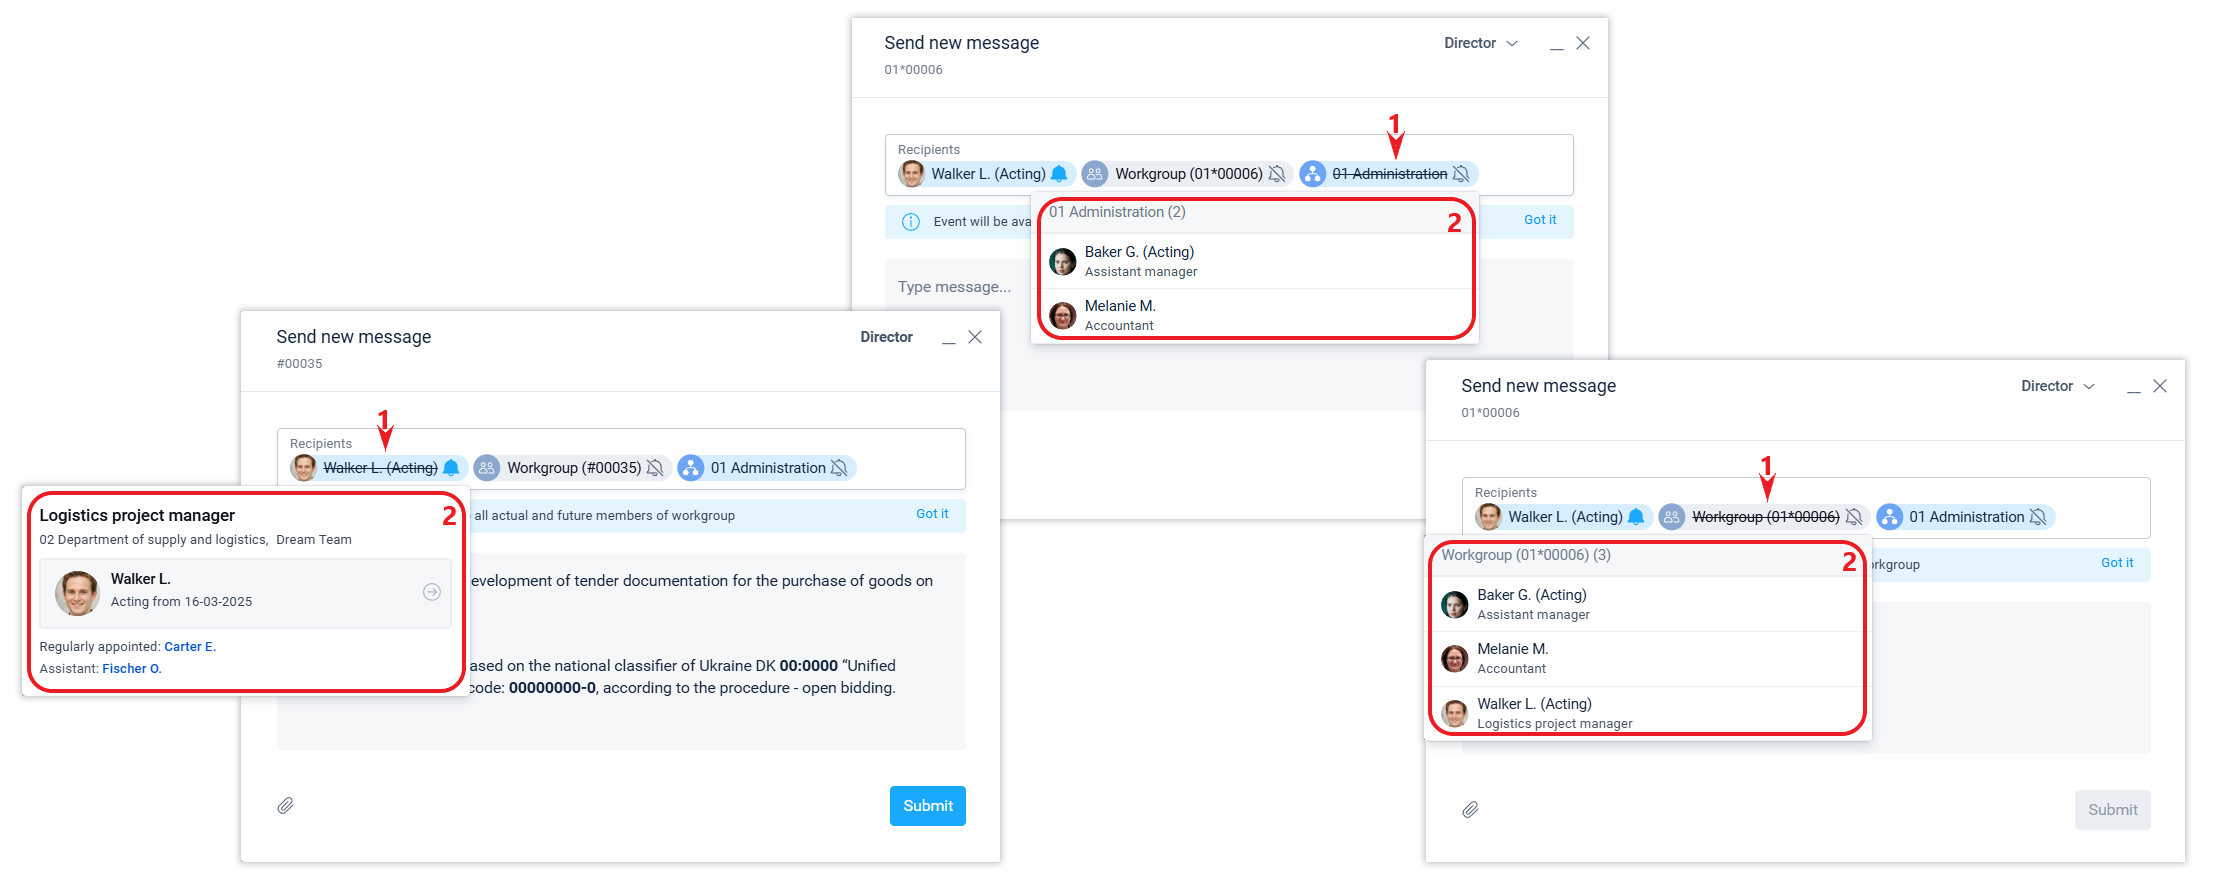Viewport: 2213px width, 893px height.
Task: Click into the 'Type message...' field
Action: click(x=954, y=287)
